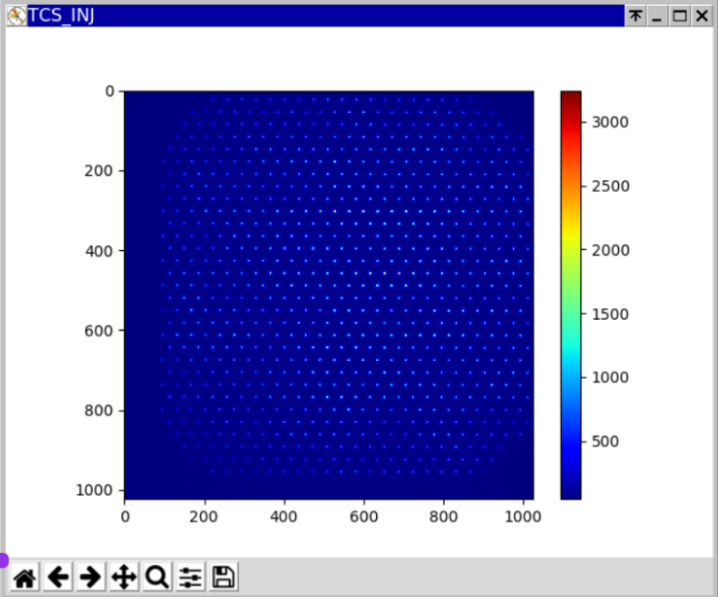The width and height of the screenshot is (718, 597).
Task: Click the red top of the colorbar
Action: (570, 95)
